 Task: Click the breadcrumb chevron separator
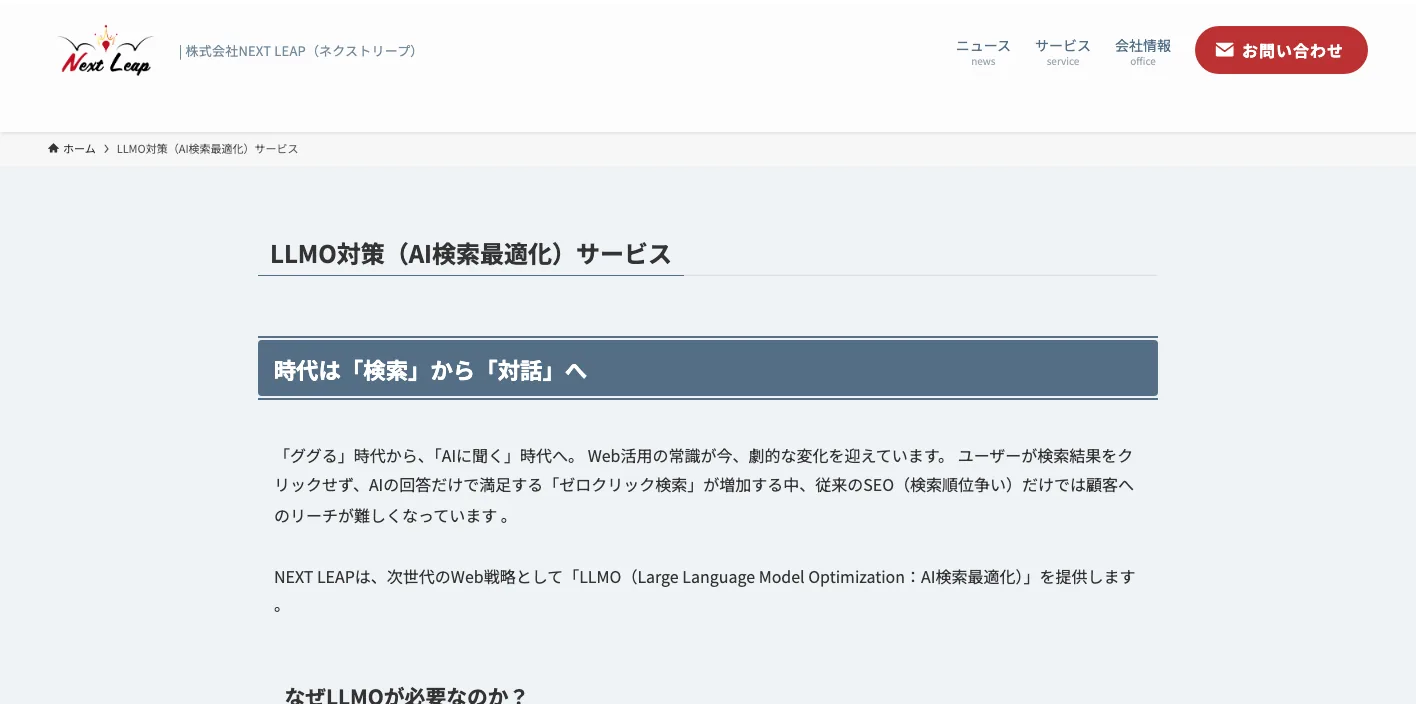(106, 149)
